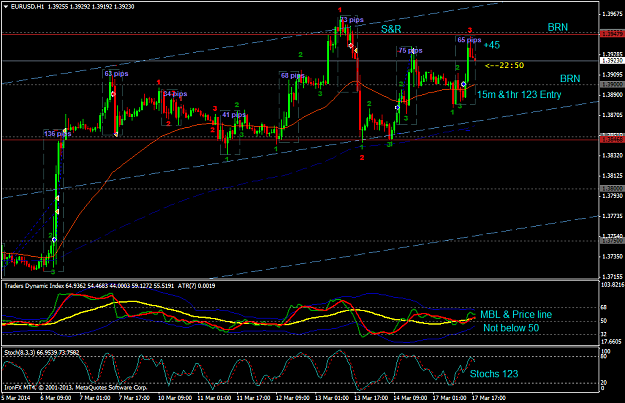
Task: Select the 'Stochs 123' label
Action: (x=494, y=374)
